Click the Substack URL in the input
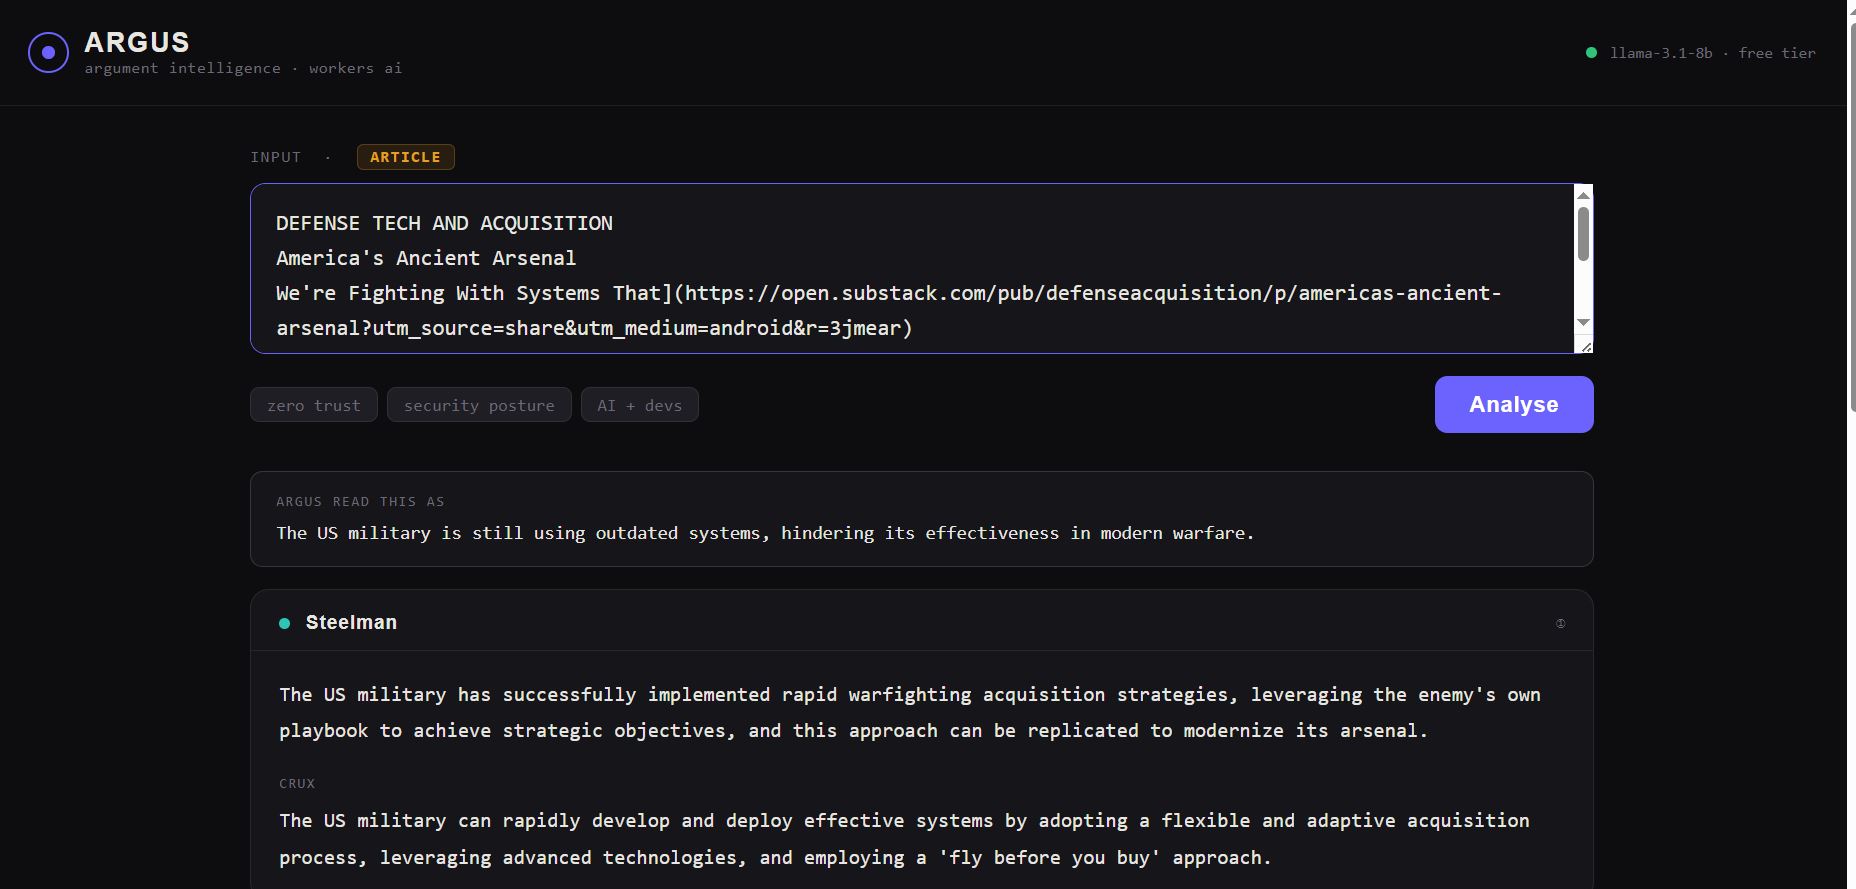Screen dimensions: 1856x889 (x=1090, y=293)
